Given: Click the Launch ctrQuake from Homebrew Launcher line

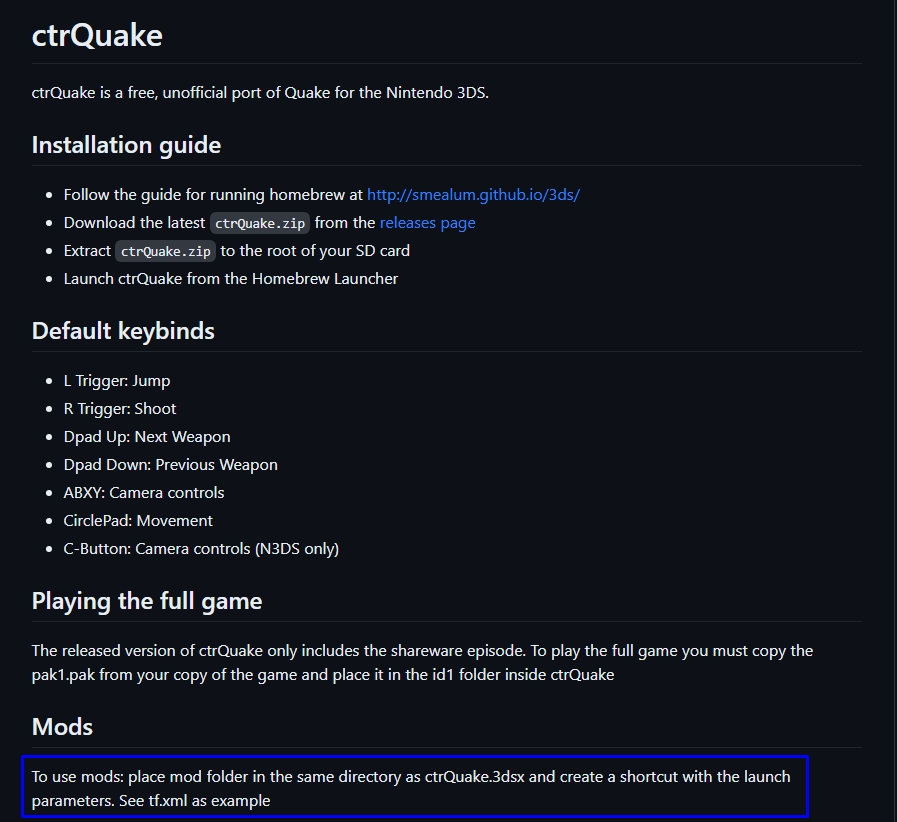Looking at the screenshot, I should point(231,279).
